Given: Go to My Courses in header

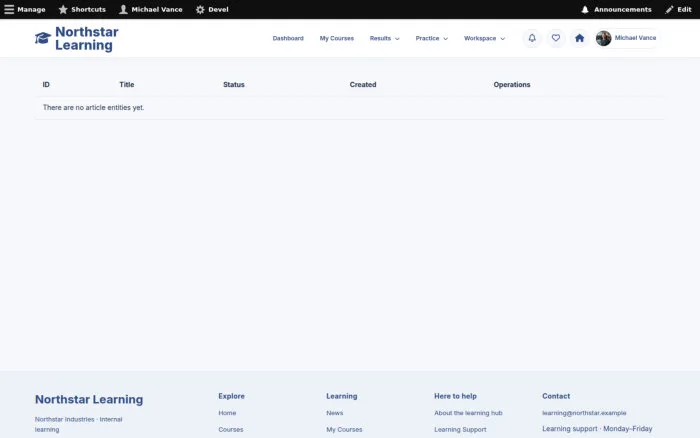Looking at the screenshot, I should pos(337,38).
